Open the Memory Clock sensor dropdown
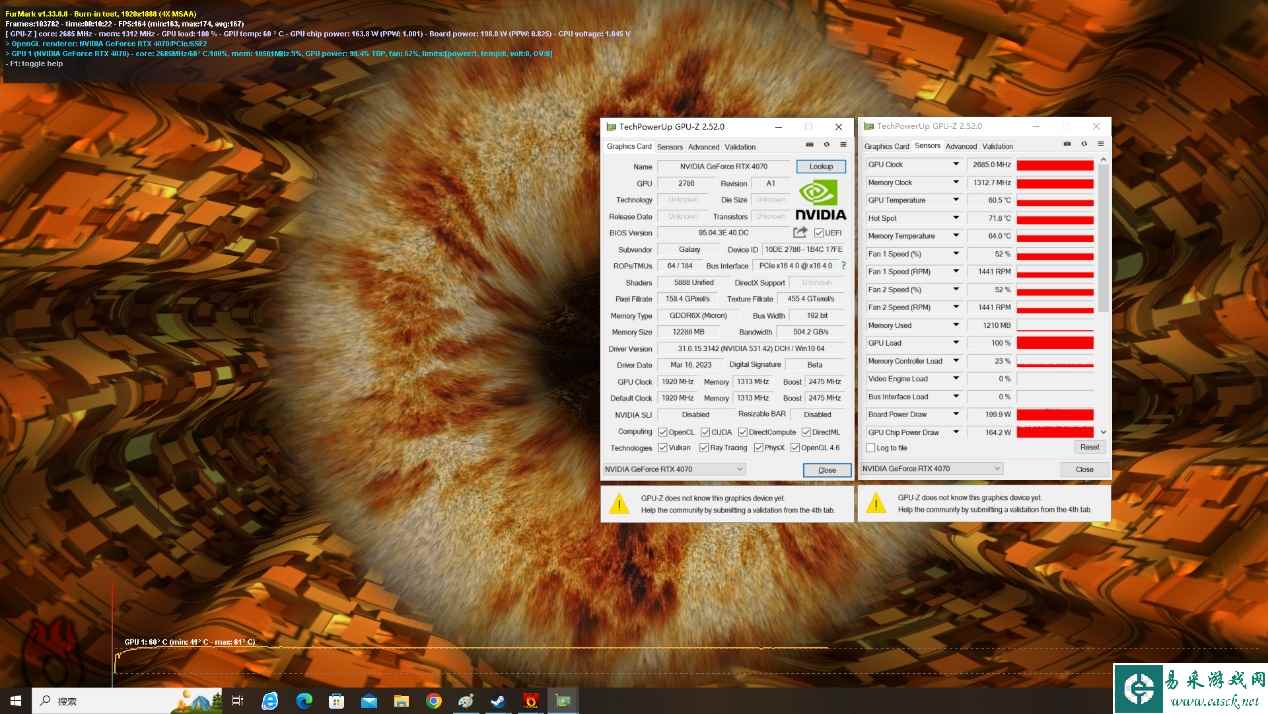The width and height of the screenshot is (1268, 714). click(956, 183)
